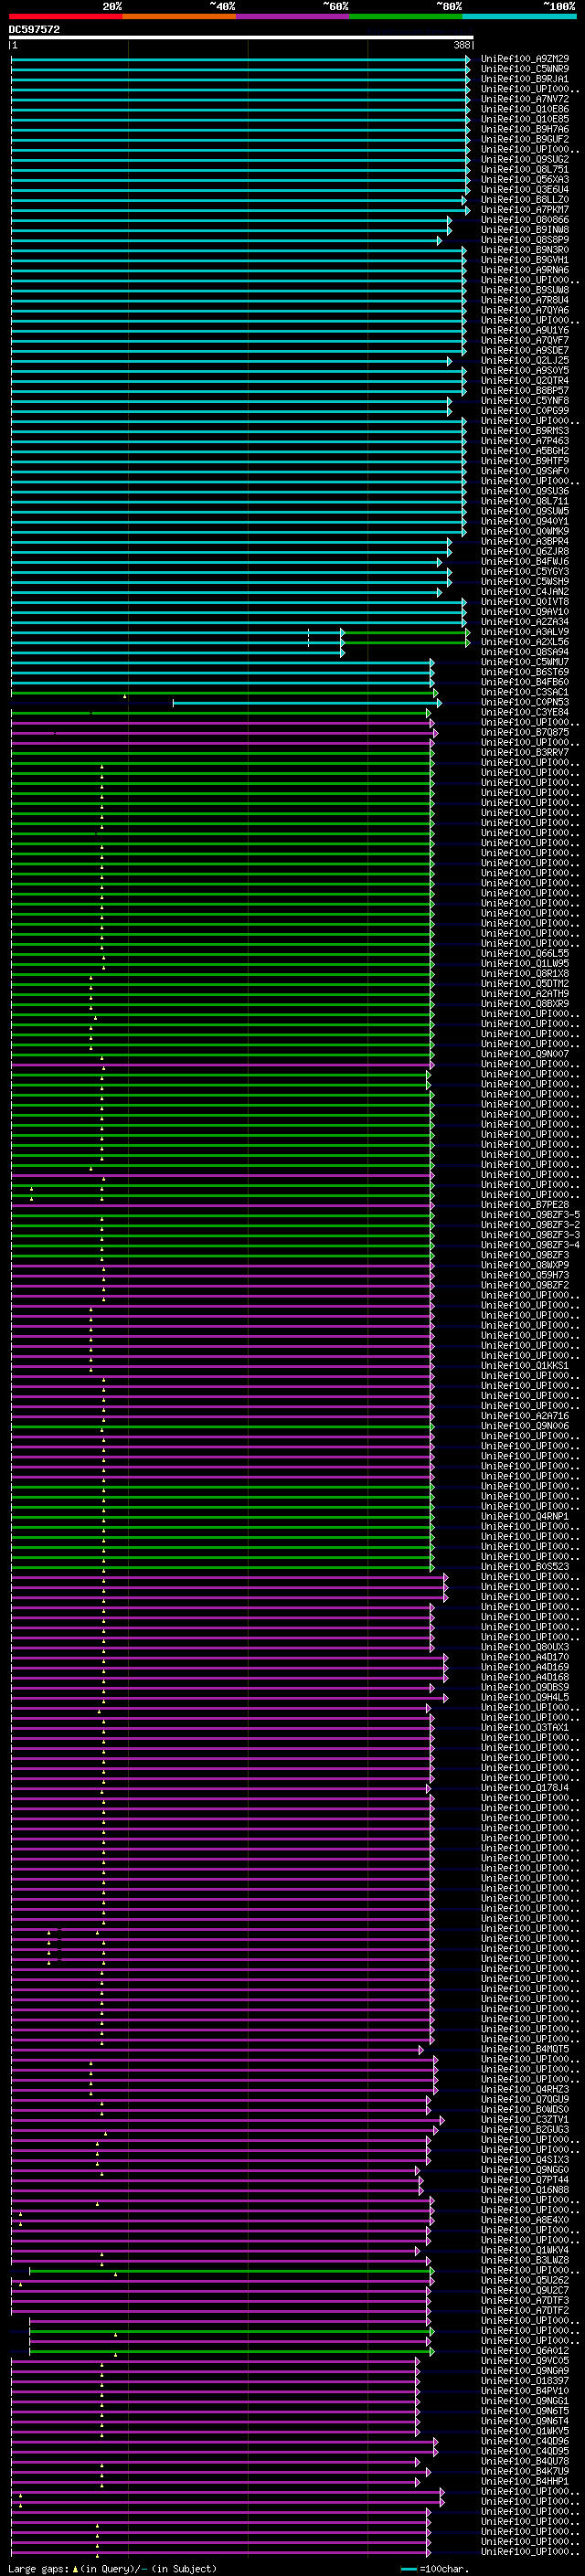Click the query end position label 388
Viewport: 585px width, 2576px height.
point(462,45)
